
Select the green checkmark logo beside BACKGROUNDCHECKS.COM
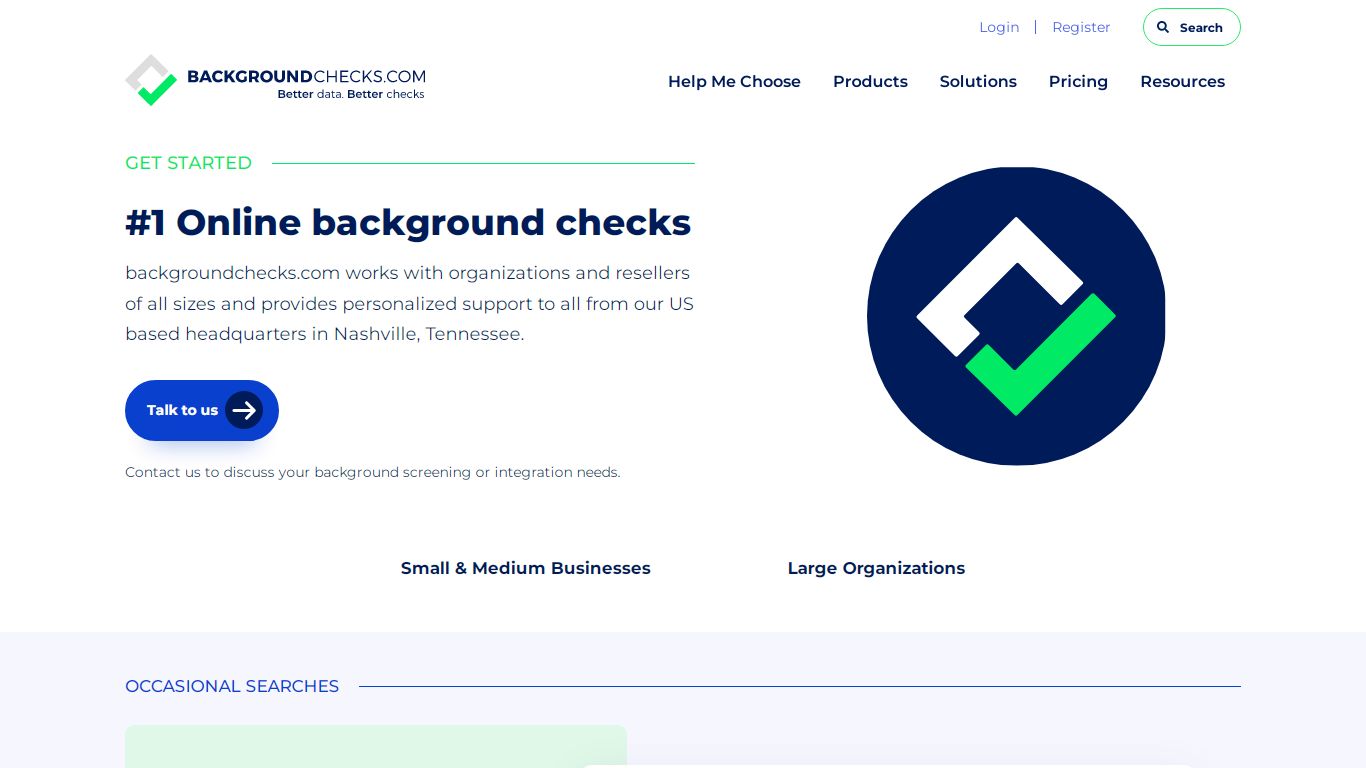(x=151, y=80)
